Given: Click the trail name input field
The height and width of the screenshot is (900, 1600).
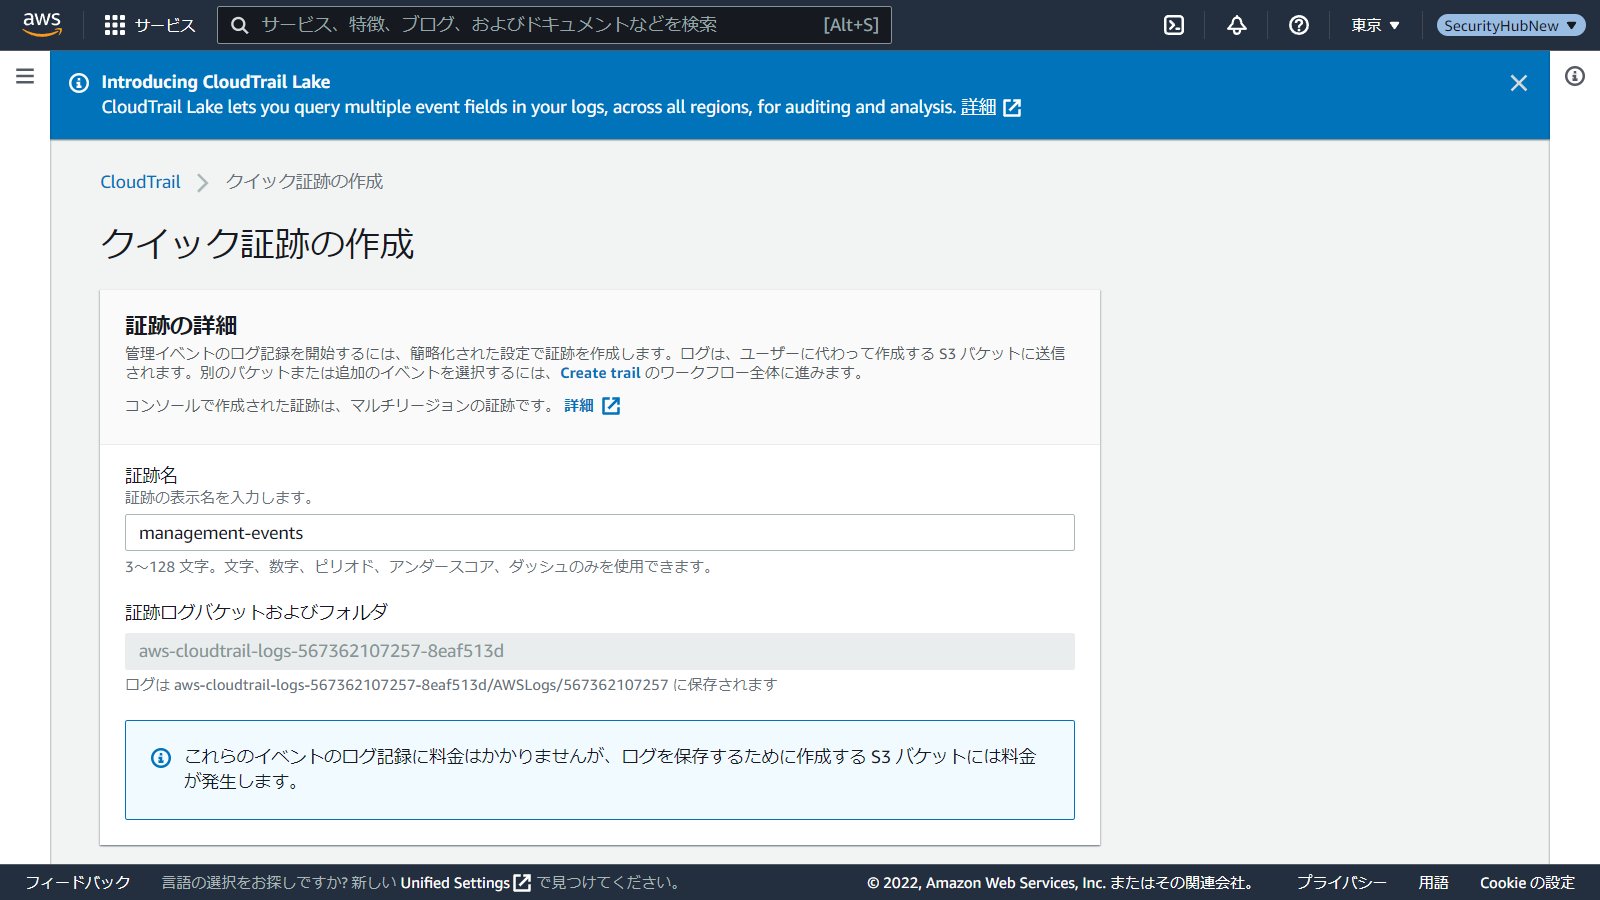Looking at the screenshot, I should click(600, 533).
